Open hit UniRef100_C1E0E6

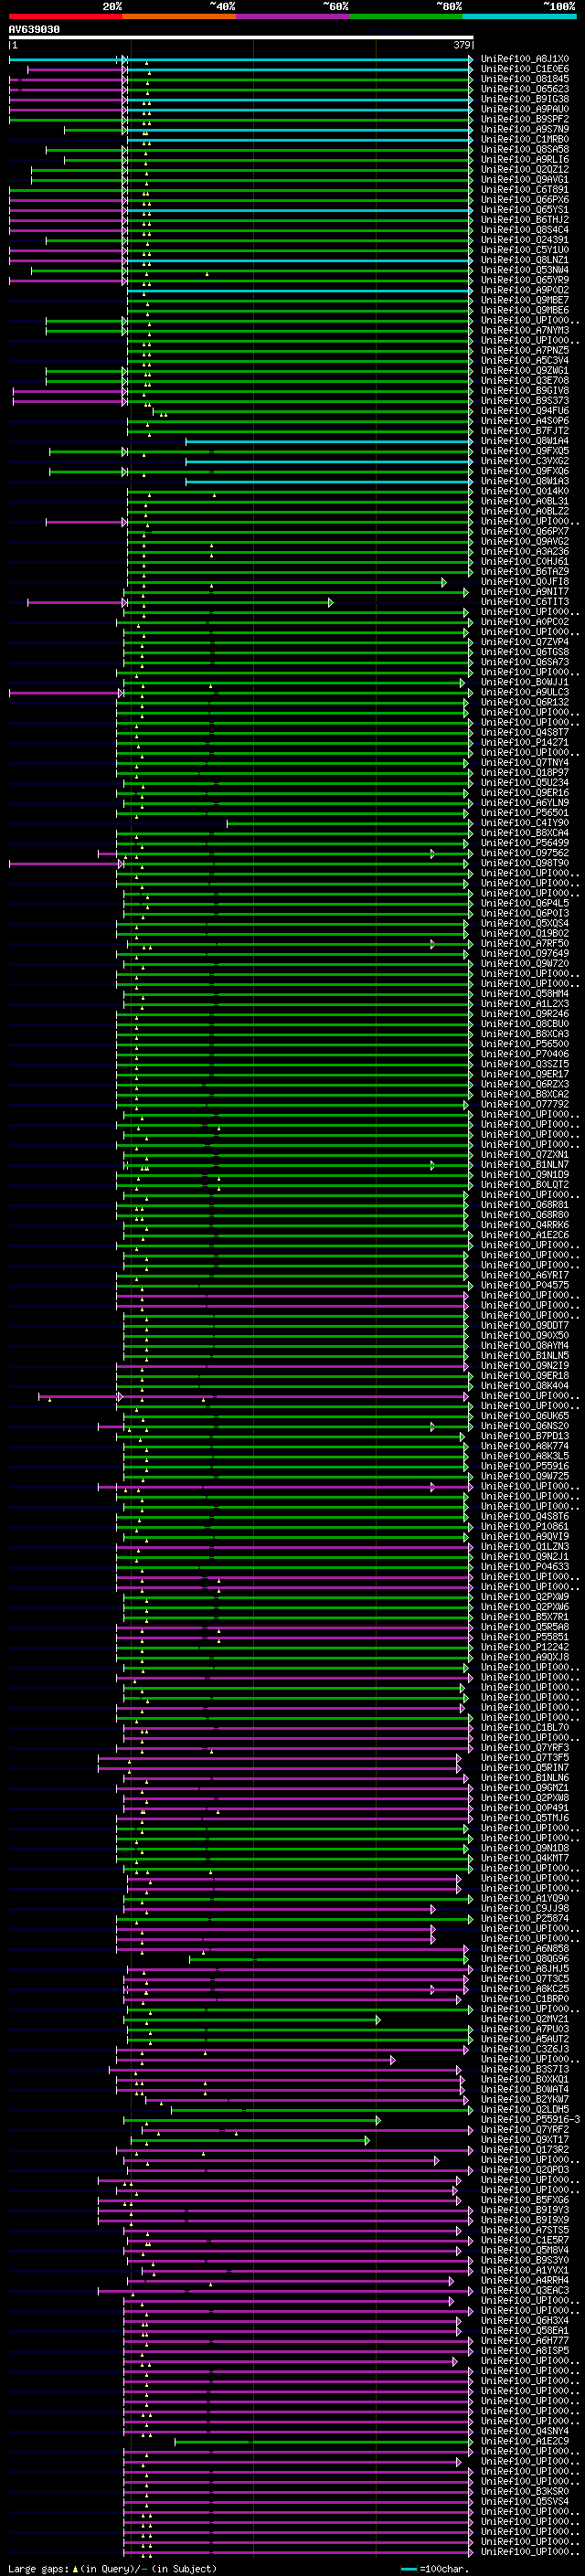tap(525, 69)
